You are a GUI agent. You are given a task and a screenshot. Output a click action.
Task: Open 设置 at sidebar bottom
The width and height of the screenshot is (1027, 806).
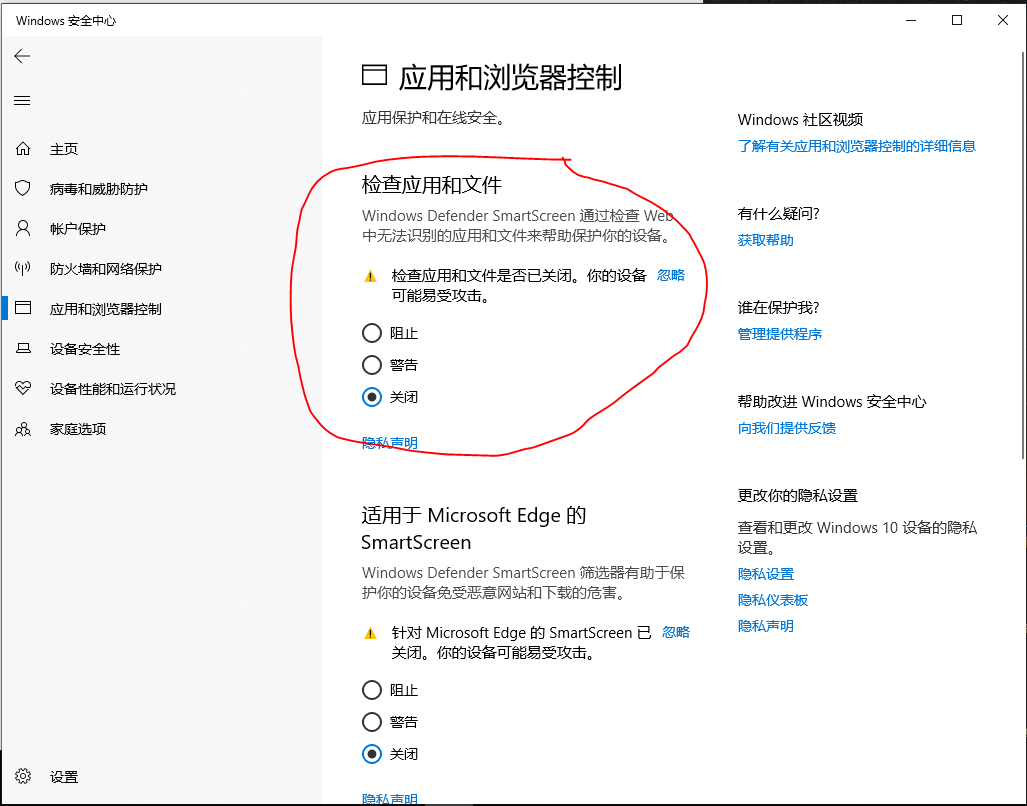tap(64, 777)
